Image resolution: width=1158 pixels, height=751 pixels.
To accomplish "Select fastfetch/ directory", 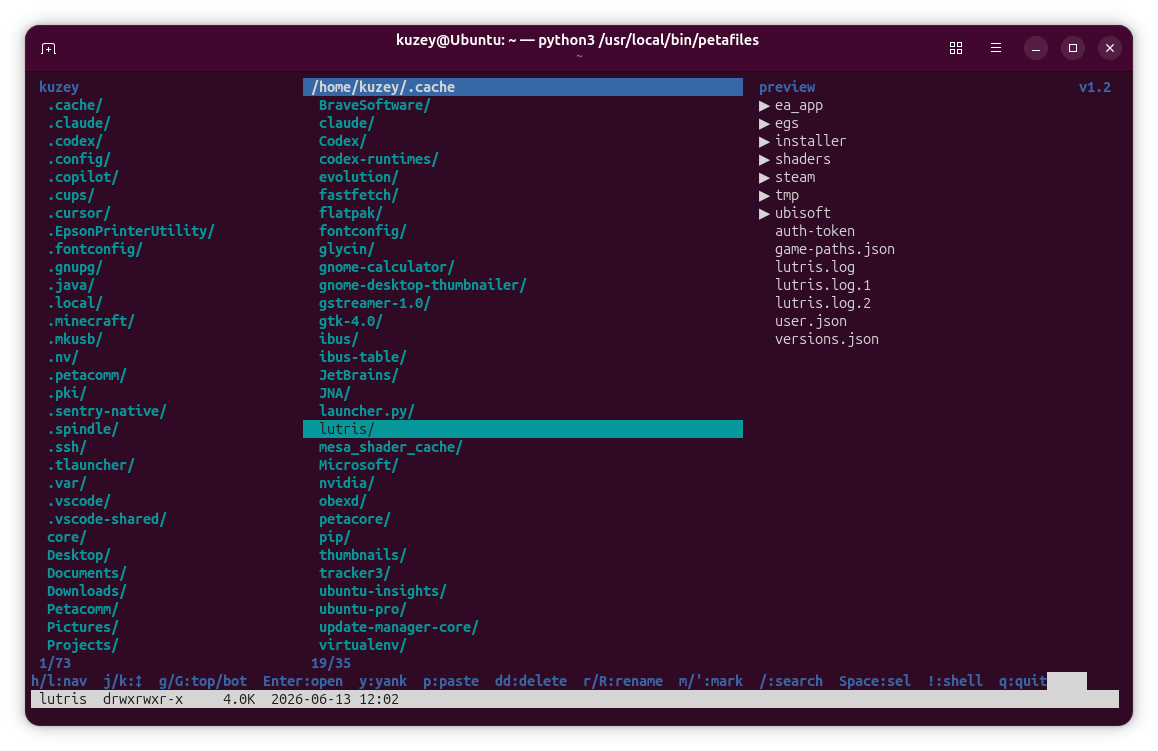I will (x=359, y=195).
